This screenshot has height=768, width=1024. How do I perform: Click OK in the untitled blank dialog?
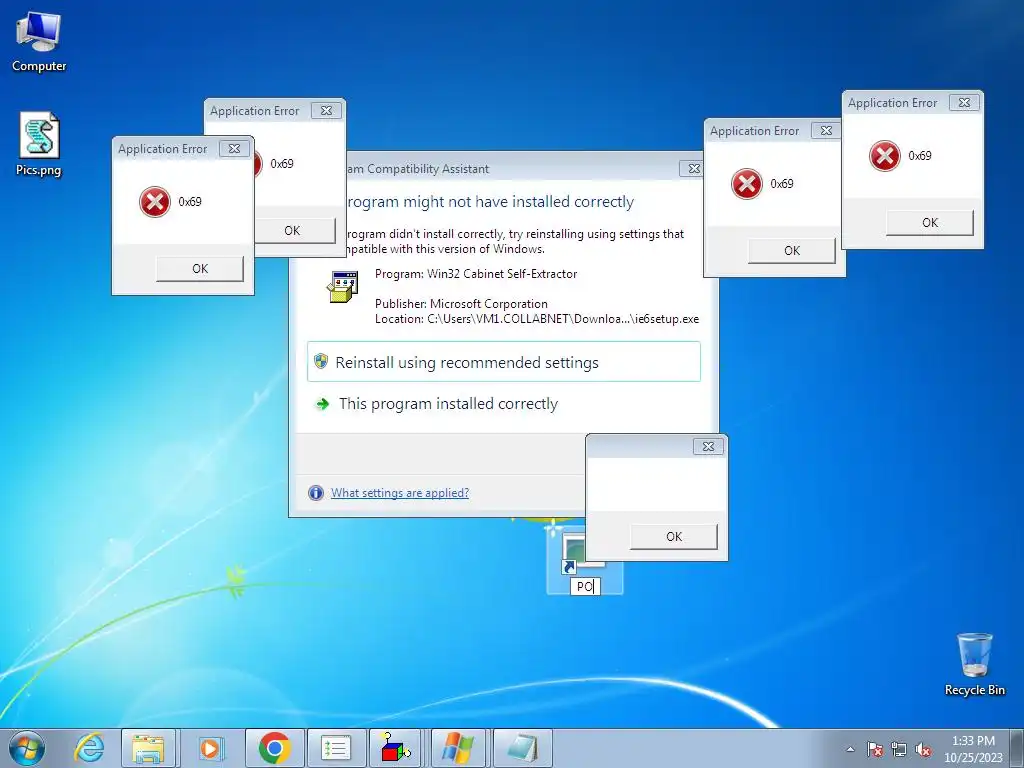point(674,536)
